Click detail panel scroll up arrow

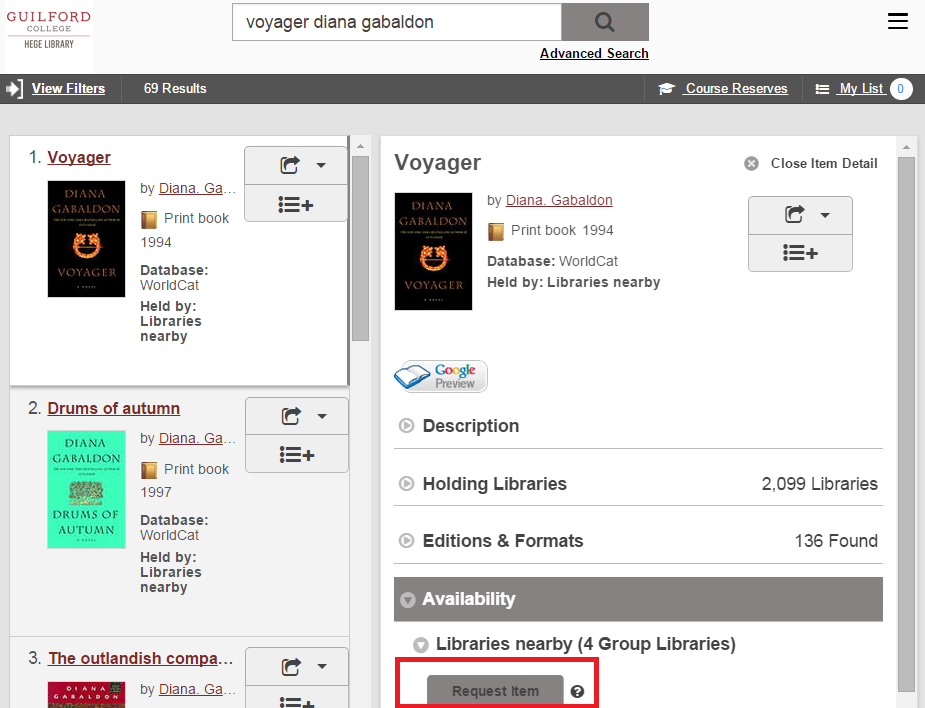tap(907, 147)
